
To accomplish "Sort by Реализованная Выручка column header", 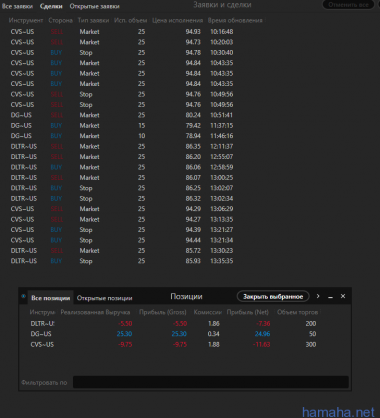I will pyautogui.click(x=95, y=312).
